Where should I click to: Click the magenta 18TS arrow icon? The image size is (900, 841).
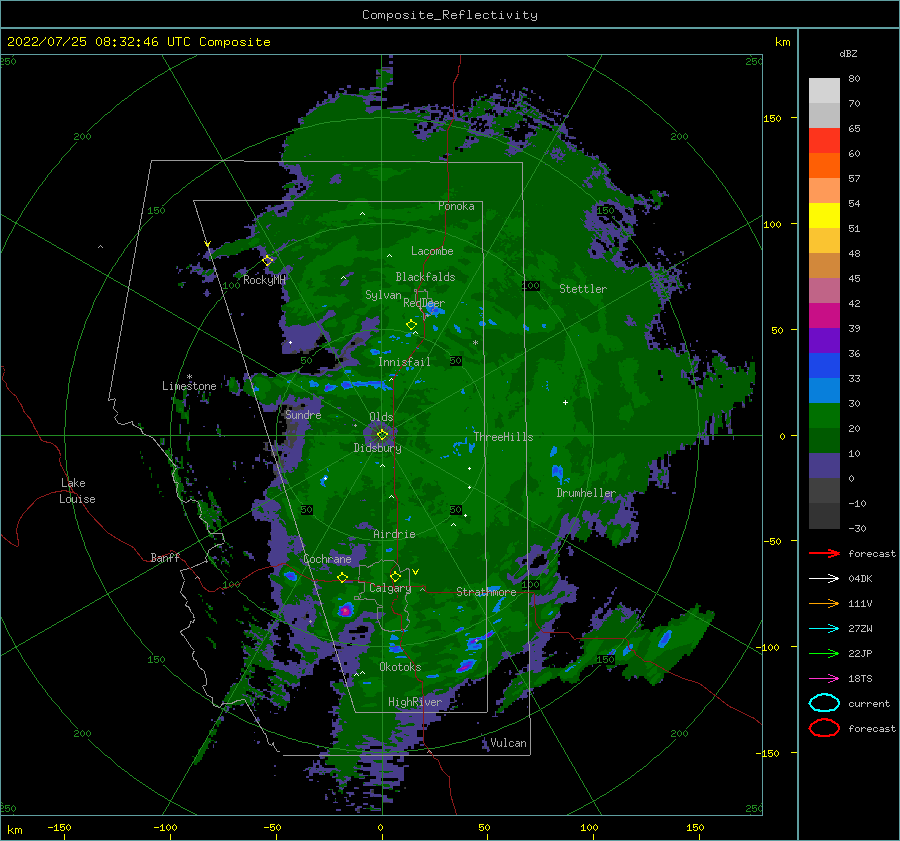click(x=824, y=679)
